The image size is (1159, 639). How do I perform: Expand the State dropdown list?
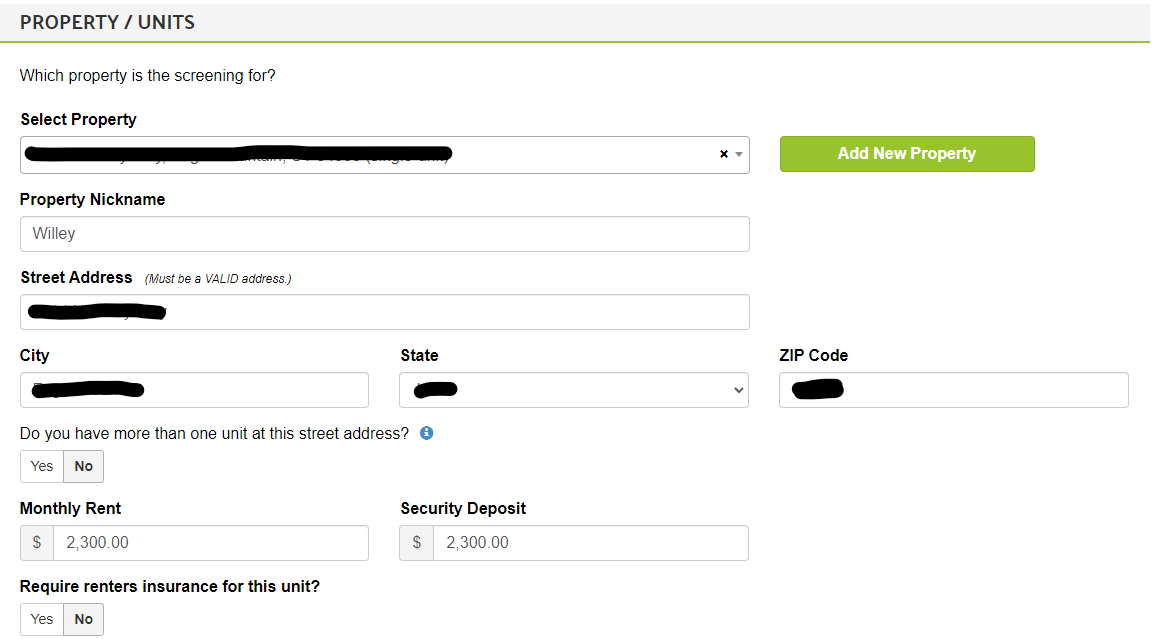(x=738, y=390)
